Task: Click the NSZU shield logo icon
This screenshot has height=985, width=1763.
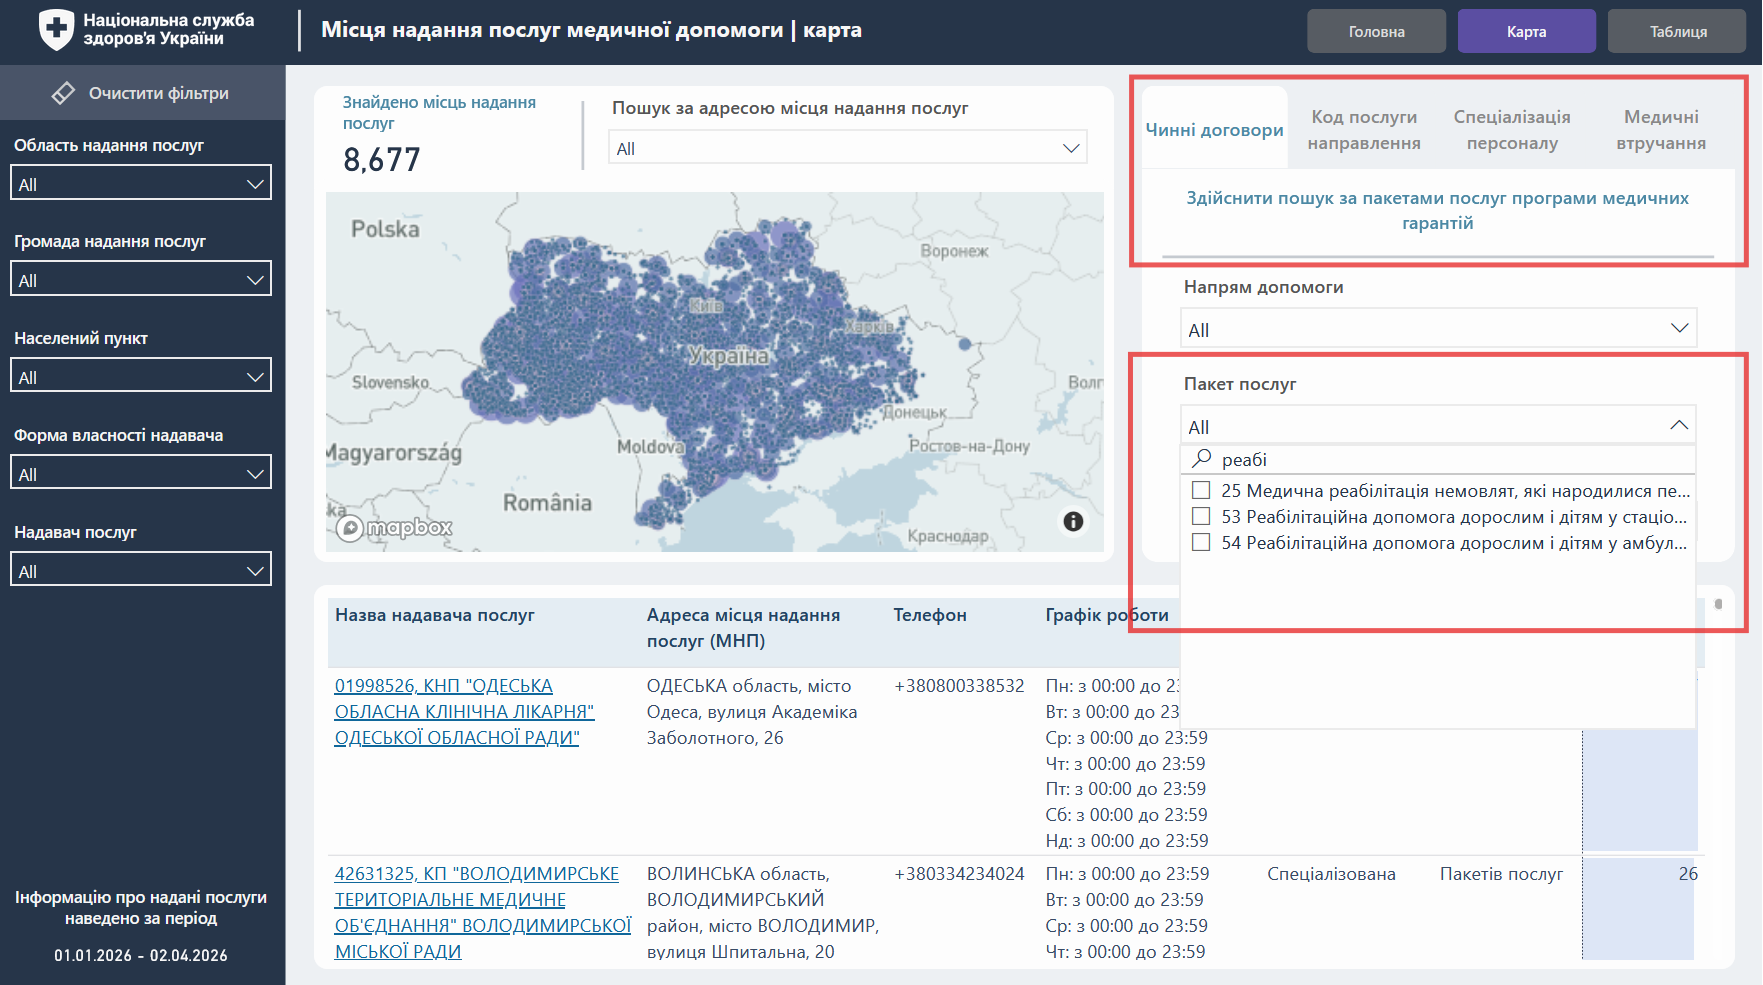Action: (x=56, y=29)
